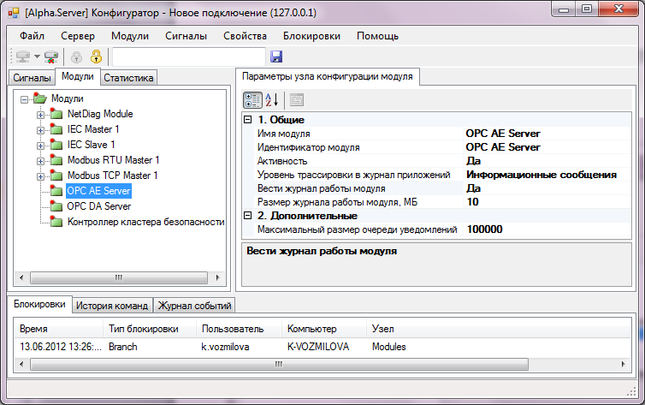Expand the IEC Slave 1 node

pos(40,146)
